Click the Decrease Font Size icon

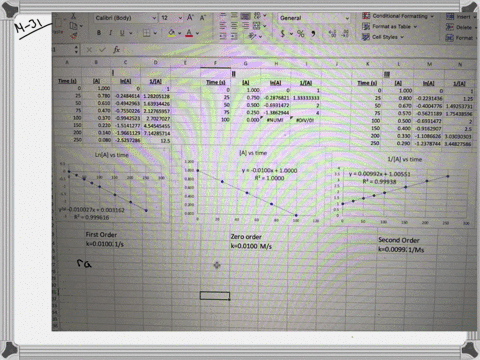202,18
